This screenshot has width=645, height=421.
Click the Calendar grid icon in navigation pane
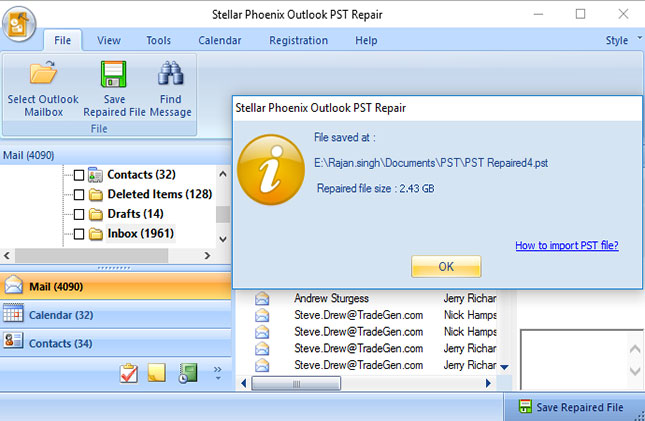pos(13,313)
